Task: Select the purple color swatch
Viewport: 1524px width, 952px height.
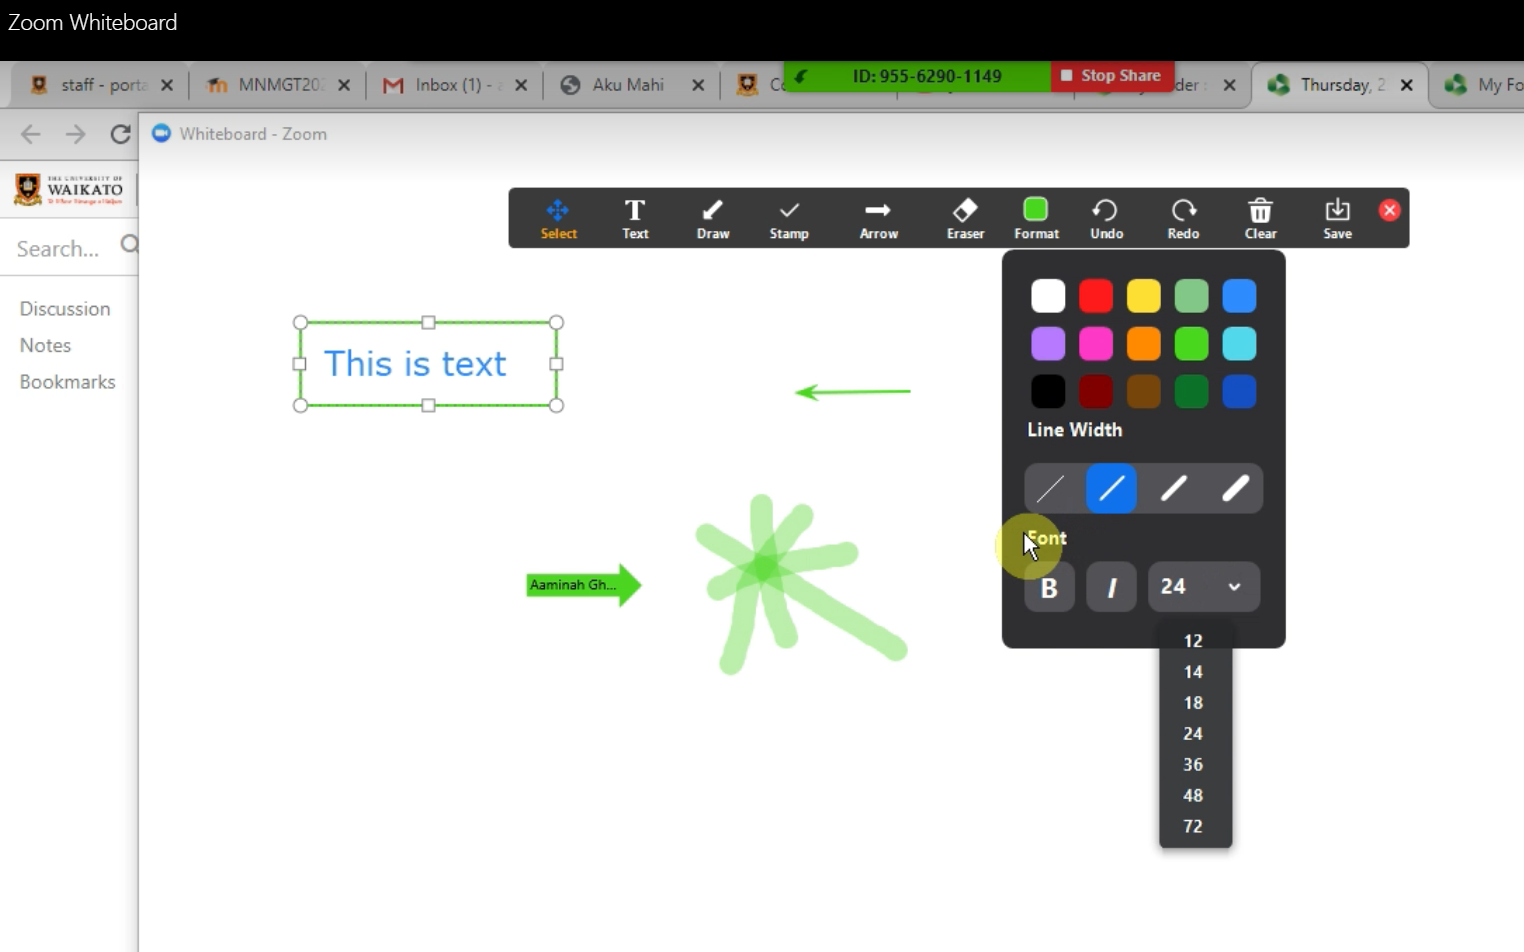Action: tap(1048, 344)
